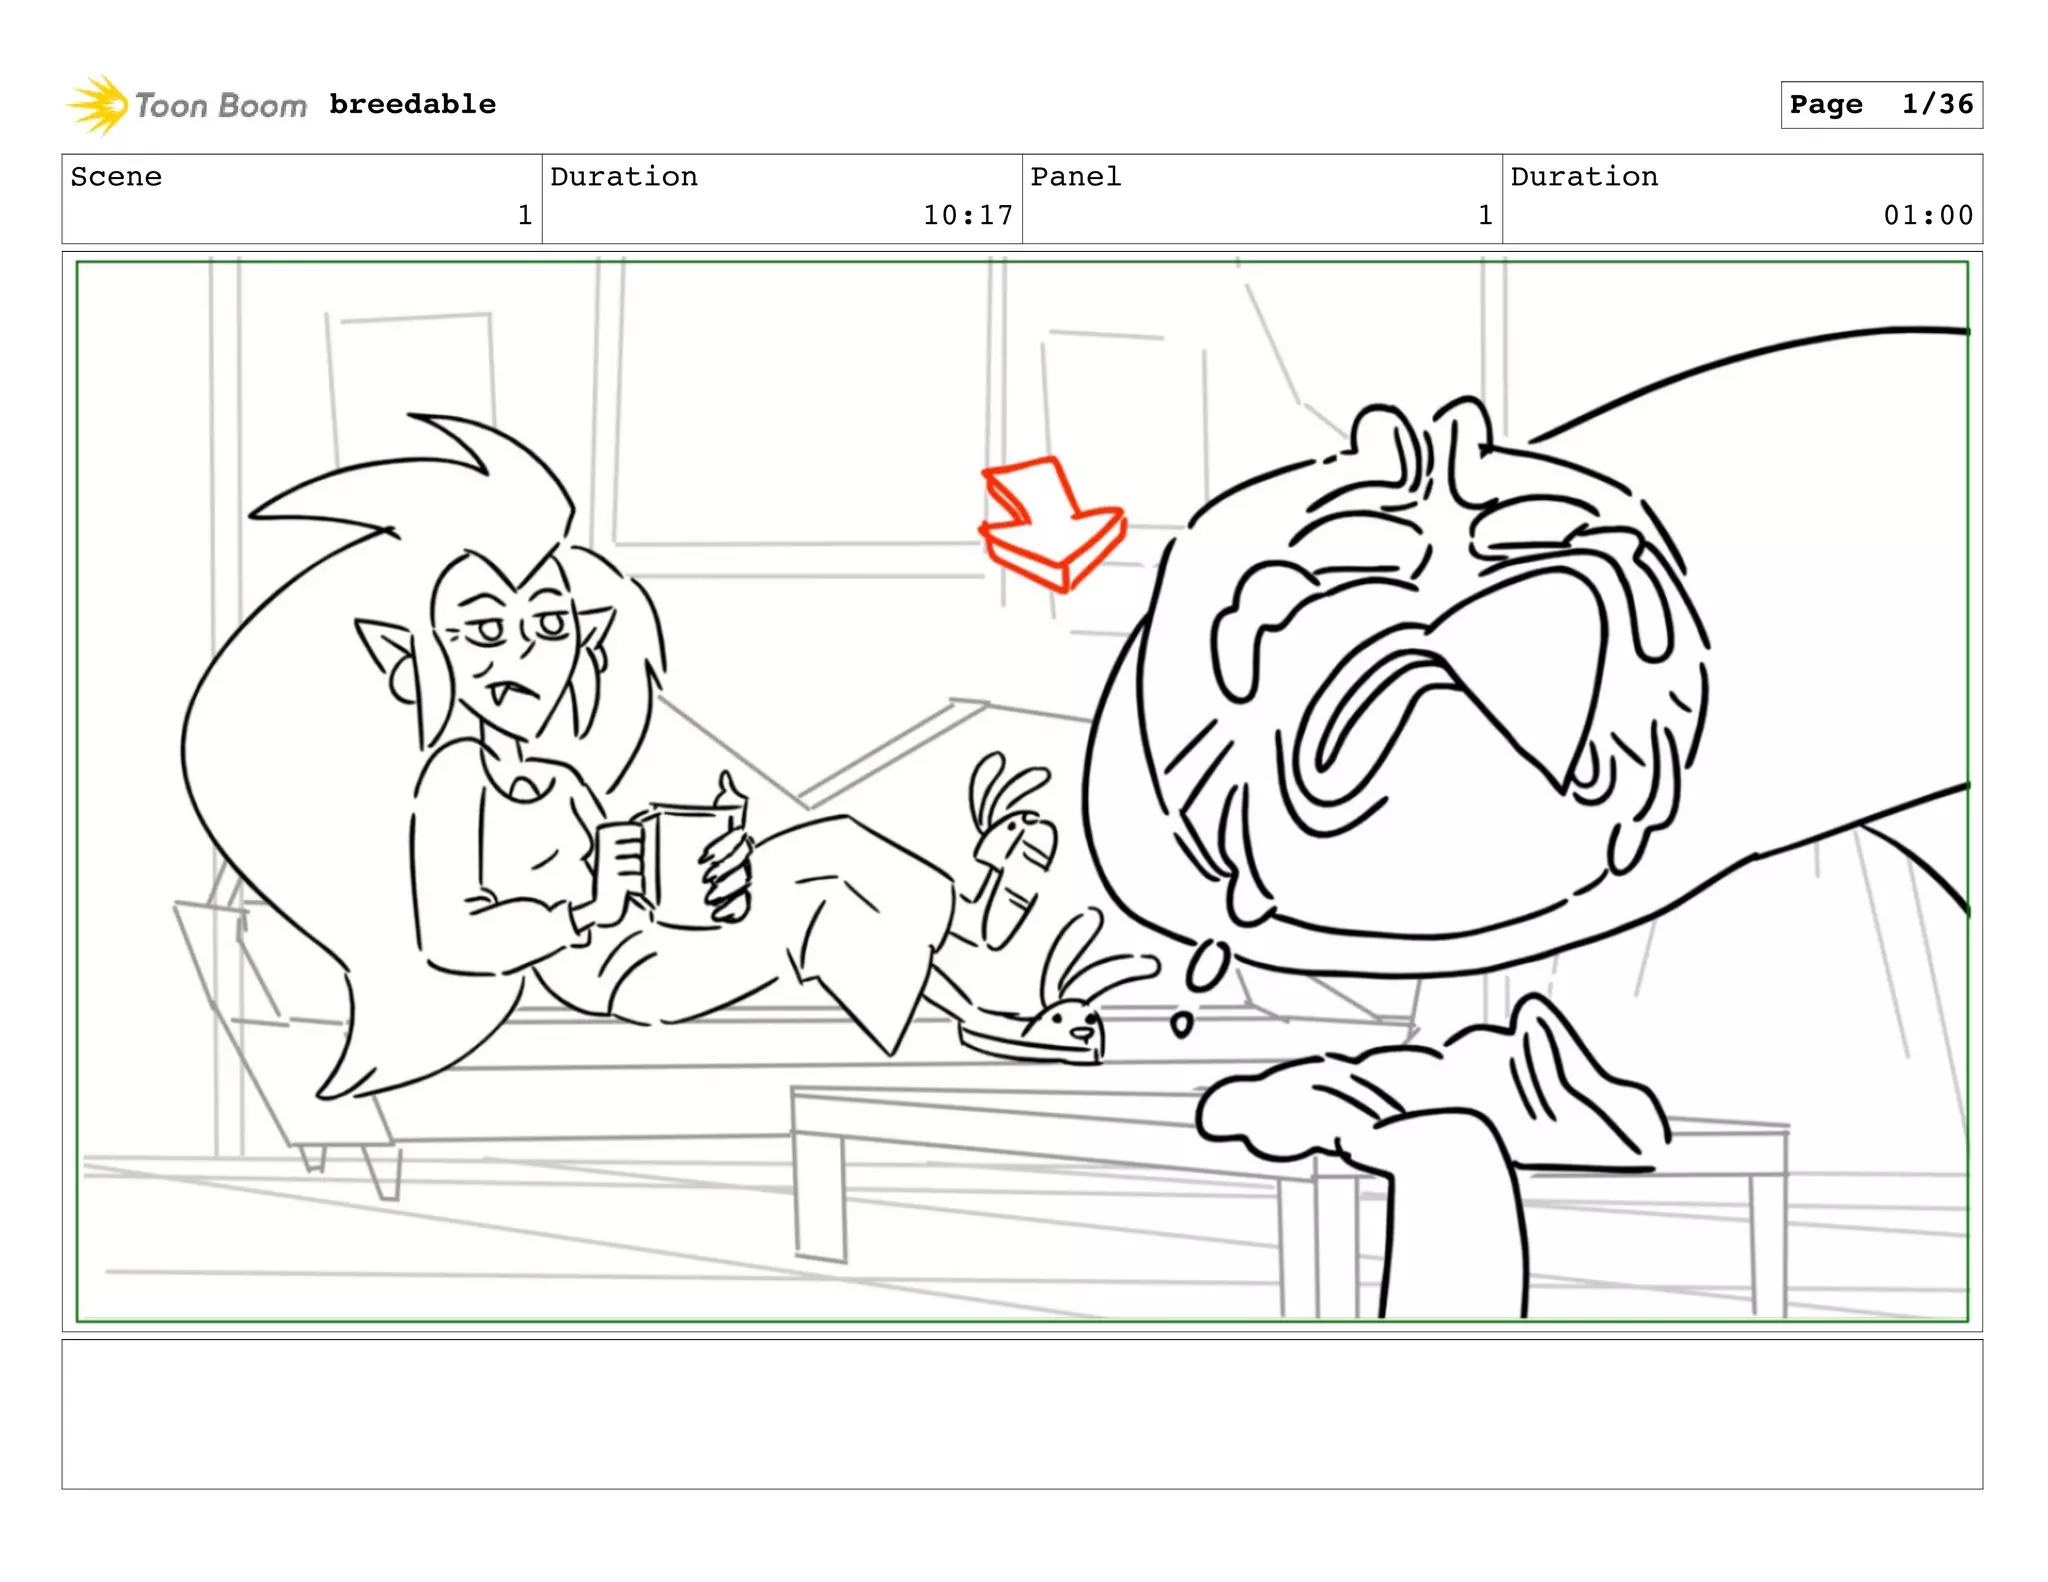Click the panel Duration 01:00 cell
Viewport: 2048px width, 1582px height.
[x=1741, y=198]
